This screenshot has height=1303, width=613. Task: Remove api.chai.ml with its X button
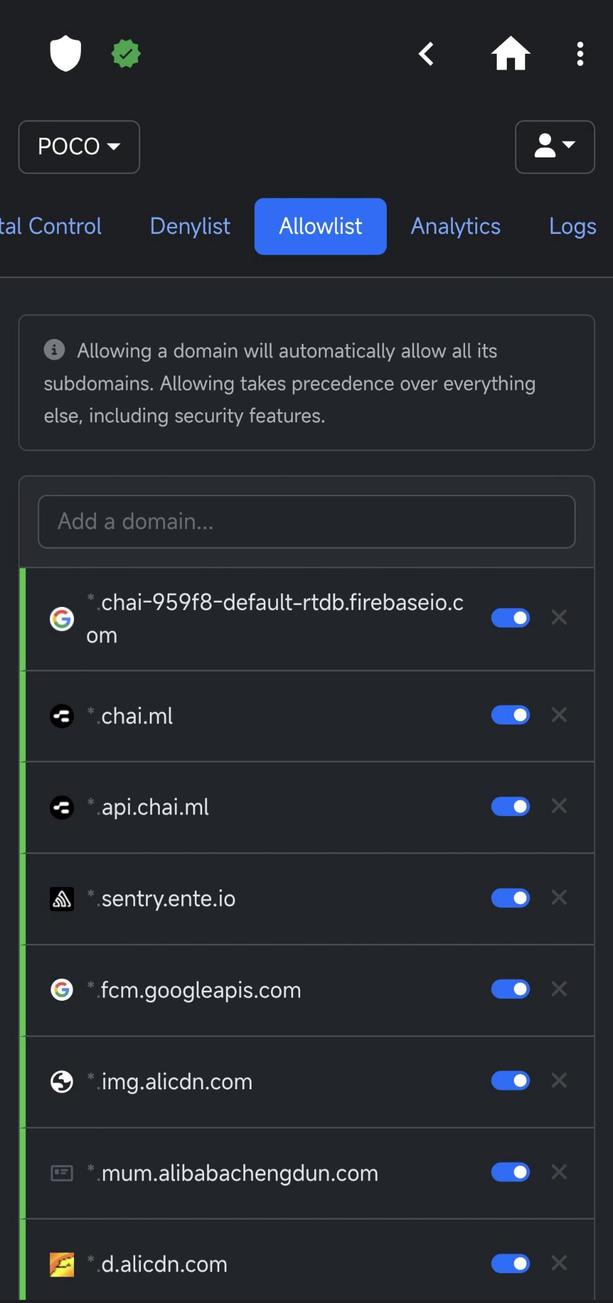coord(559,806)
